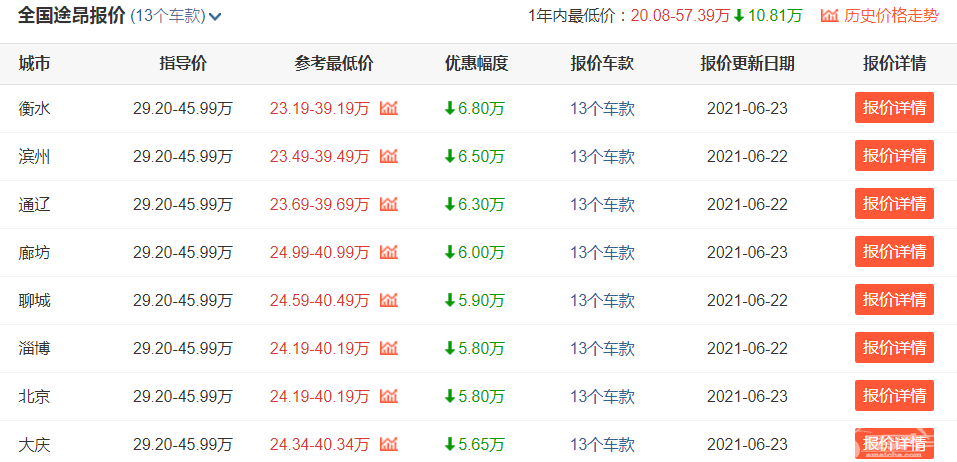Click the 20.08-57.39万 yearly lowest price
The image size is (957, 462).
tap(680, 16)
